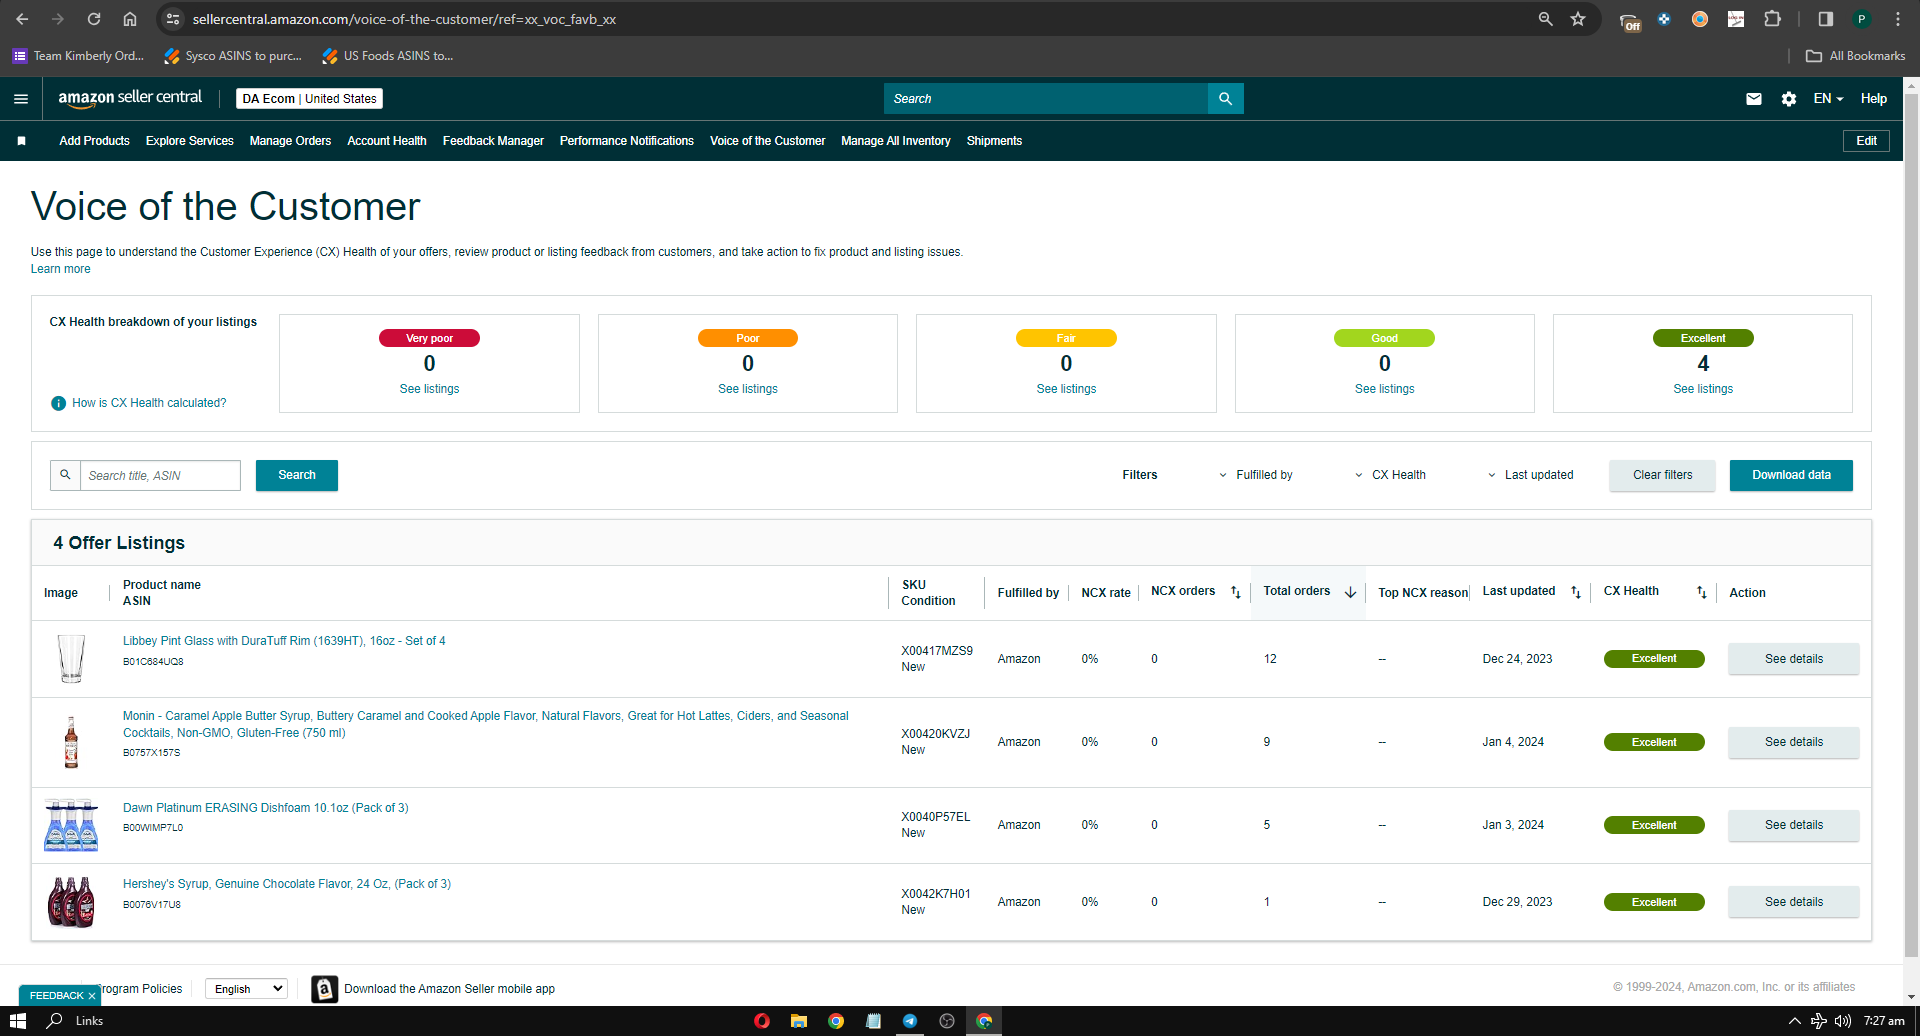The height and width of the screenshot is (1036, 1920).
Task: See listings under Very poor
Action: click(429, 389)
